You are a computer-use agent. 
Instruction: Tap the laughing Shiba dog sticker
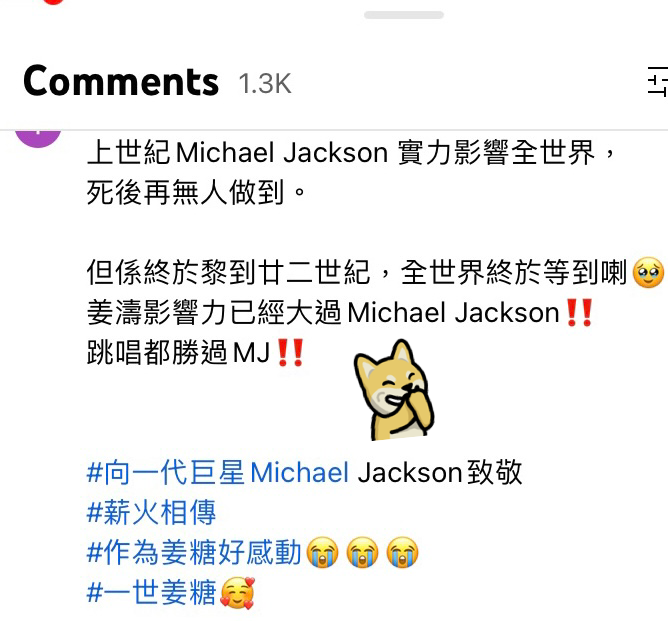click(394, 391)
